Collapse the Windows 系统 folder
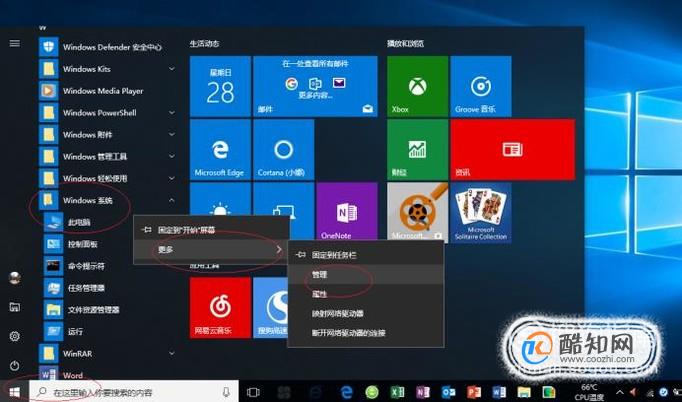The width and height of the screenshot is (682, 402). 171,200
